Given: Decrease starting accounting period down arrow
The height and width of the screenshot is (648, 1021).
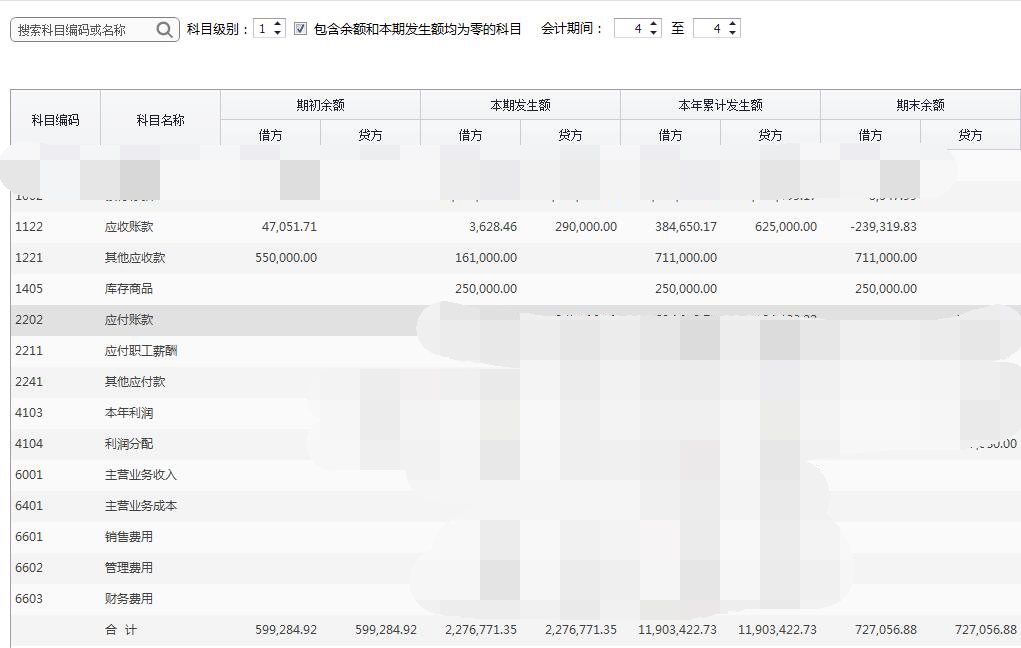Looking at the screenshot, I should 654,34.
